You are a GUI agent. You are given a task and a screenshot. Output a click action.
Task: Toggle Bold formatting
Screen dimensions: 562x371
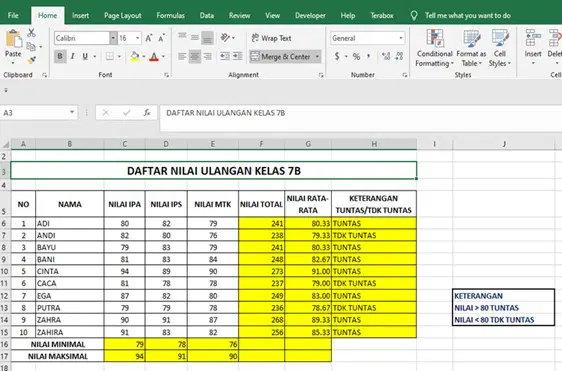click(60, 56)
